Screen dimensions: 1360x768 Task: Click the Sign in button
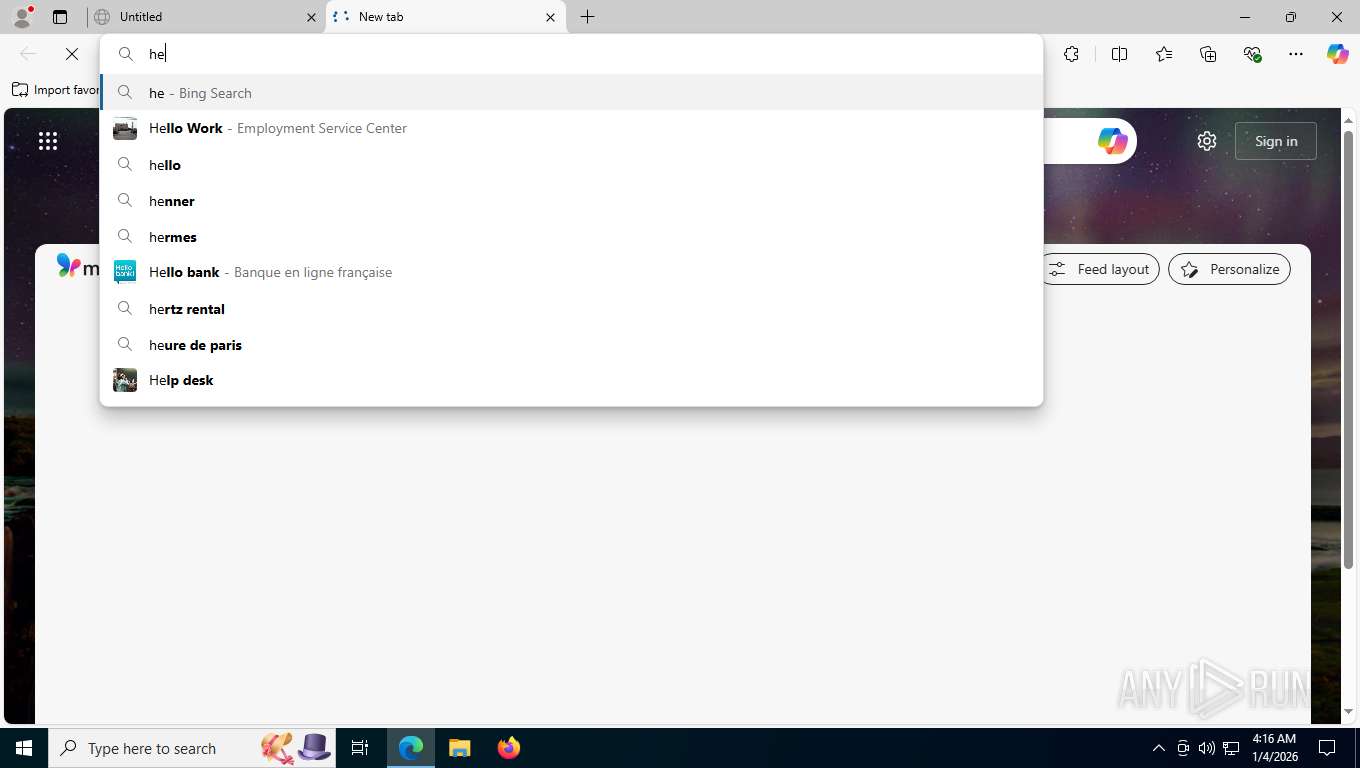coord(1276,141)
